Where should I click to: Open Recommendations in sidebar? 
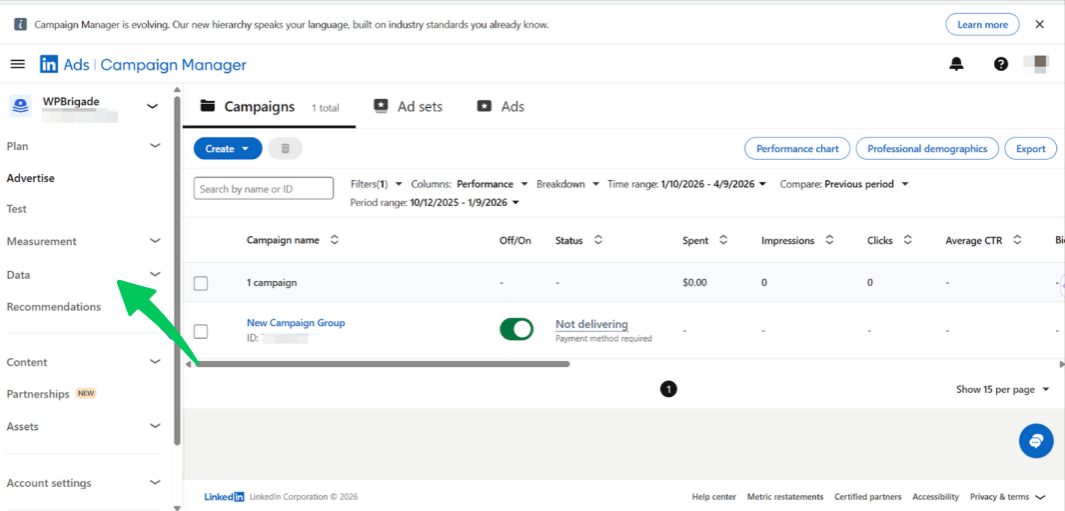point(54,306)
